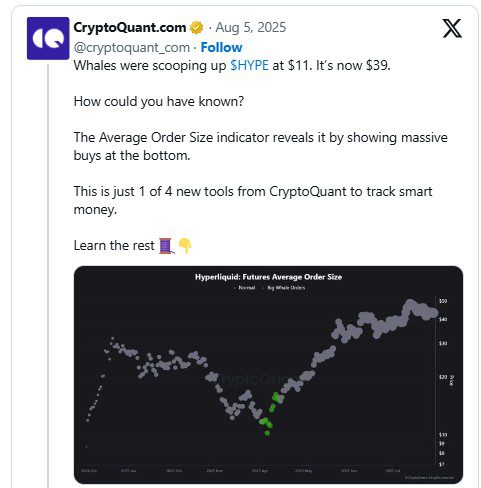Open the @cryptoquant_com handle link
The width and height of the screenshot is (481, 488).
click(132, 48)
